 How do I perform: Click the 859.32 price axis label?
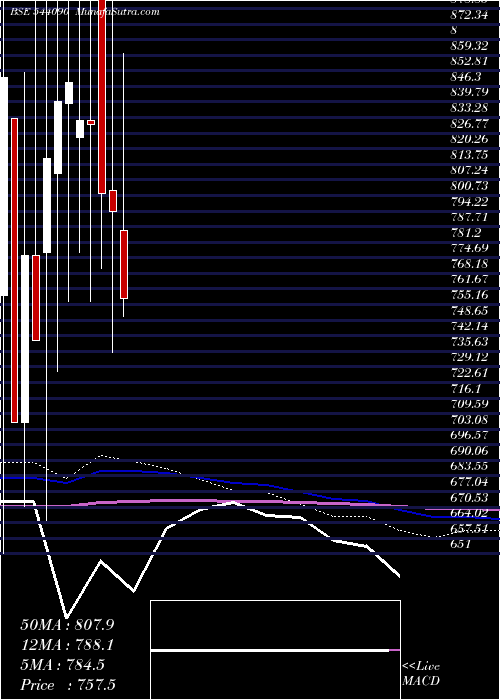[468, 46]
